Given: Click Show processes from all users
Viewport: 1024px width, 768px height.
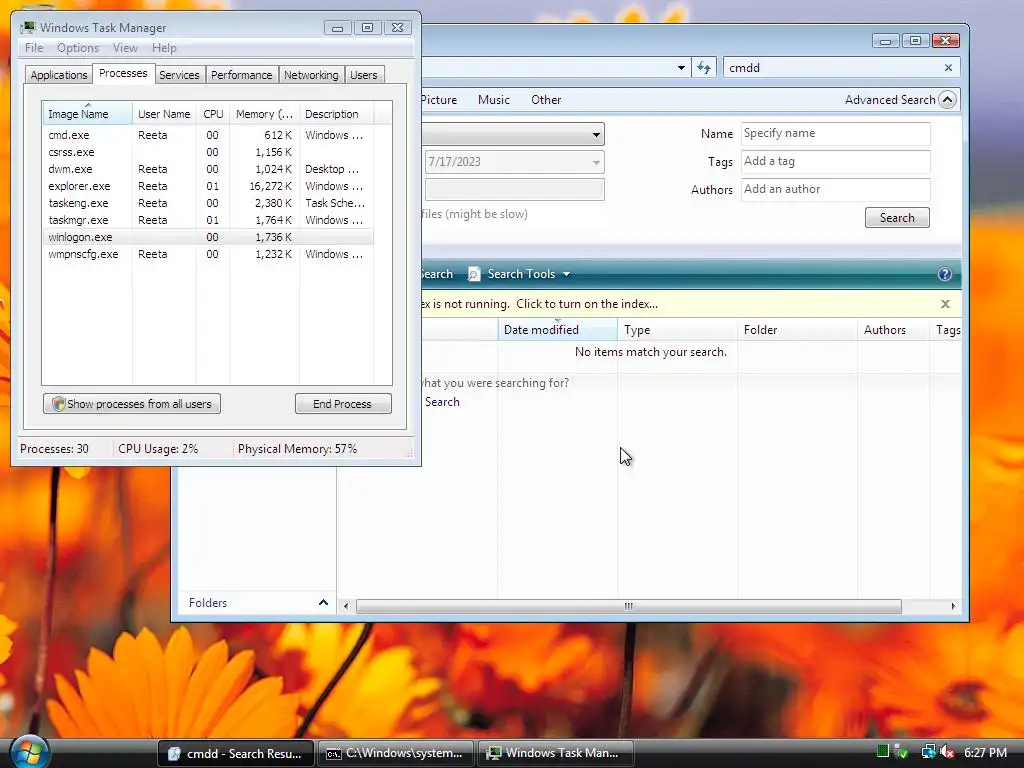Looking at the screenshot, I should [x=132, y=404].
